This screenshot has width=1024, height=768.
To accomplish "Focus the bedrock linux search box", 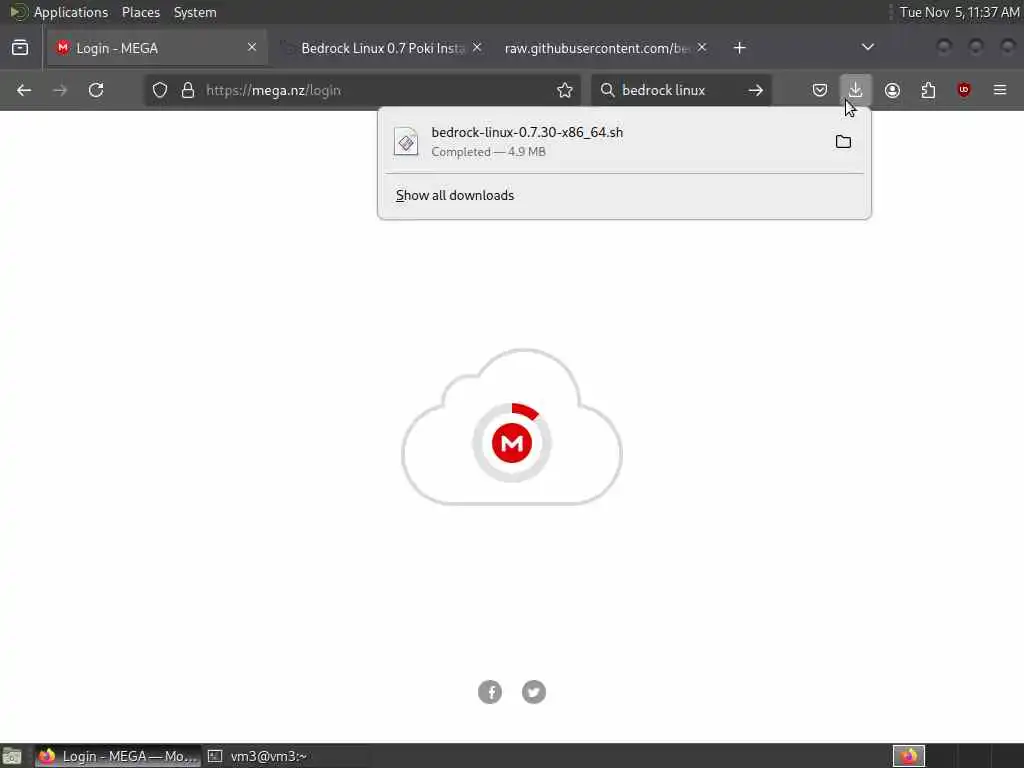I will coord(679,90).
